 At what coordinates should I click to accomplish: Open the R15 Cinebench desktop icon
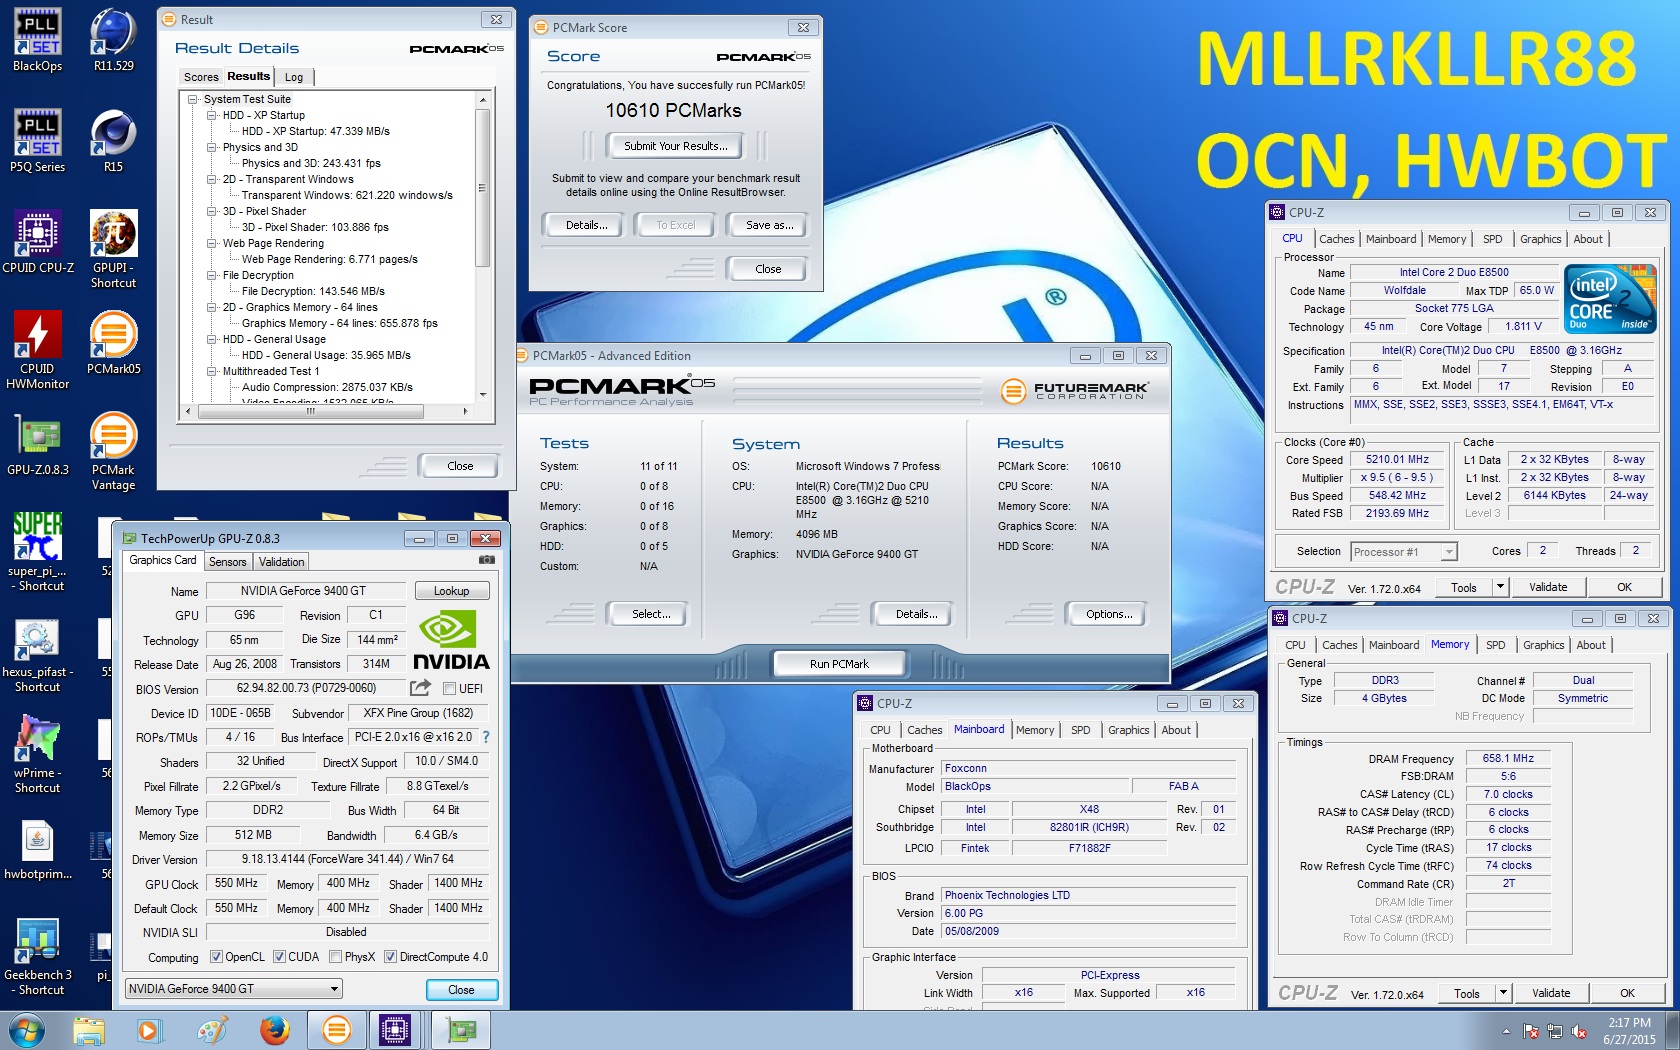(x=113, y=141)
